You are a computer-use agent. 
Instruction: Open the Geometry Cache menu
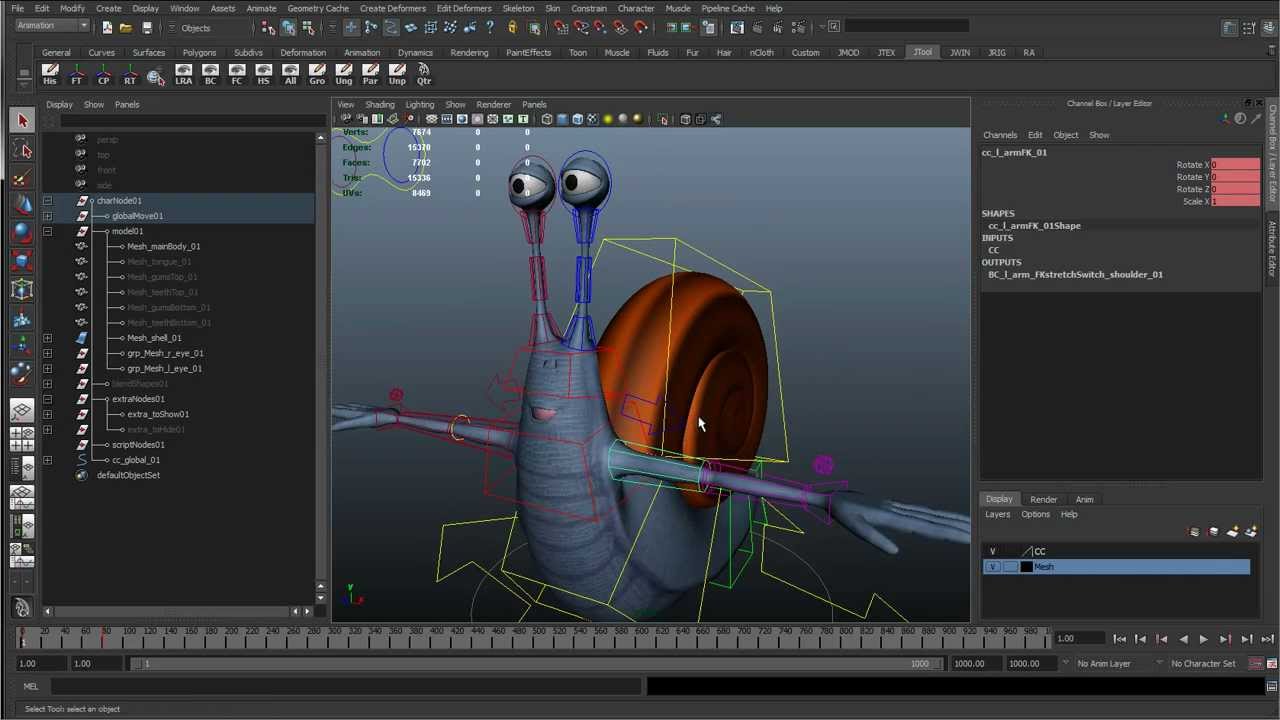coord(318,8)
